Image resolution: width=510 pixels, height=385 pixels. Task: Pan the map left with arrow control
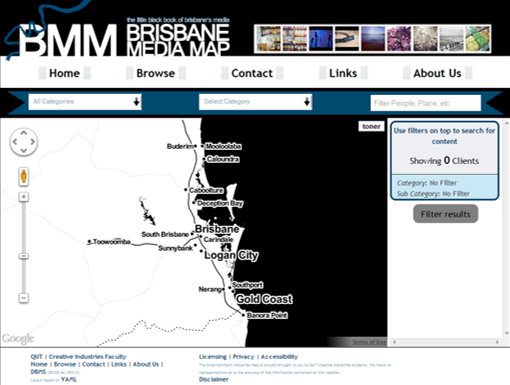(x=15, y=142)
